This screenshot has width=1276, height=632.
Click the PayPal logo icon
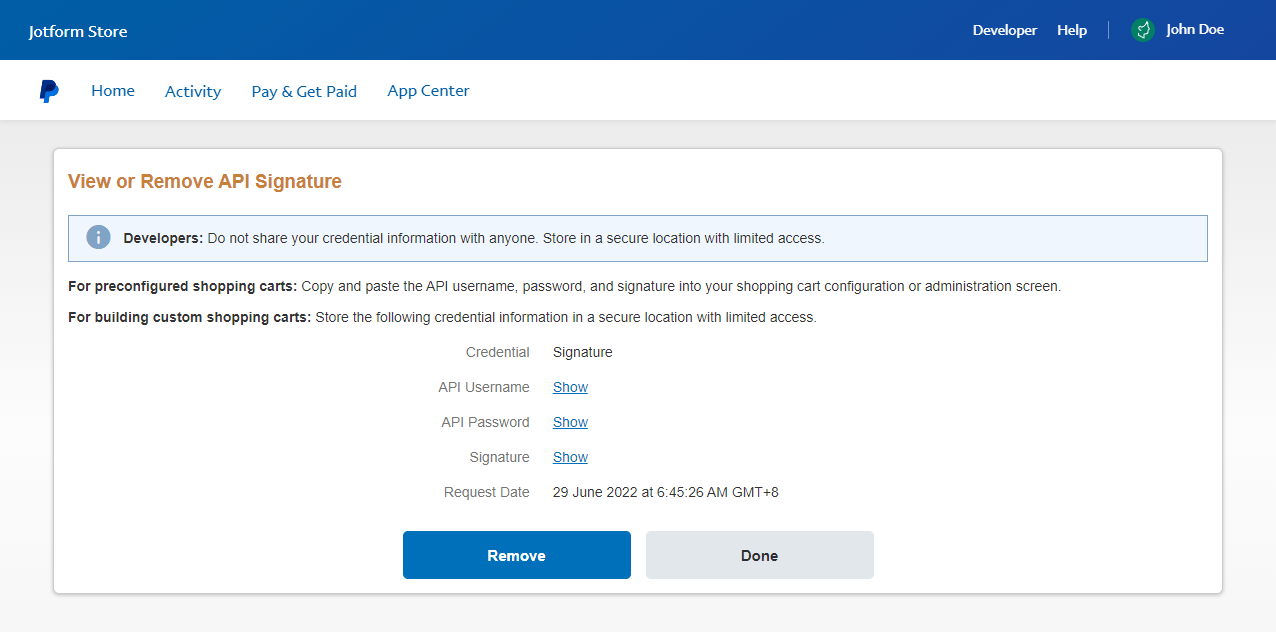49,91
